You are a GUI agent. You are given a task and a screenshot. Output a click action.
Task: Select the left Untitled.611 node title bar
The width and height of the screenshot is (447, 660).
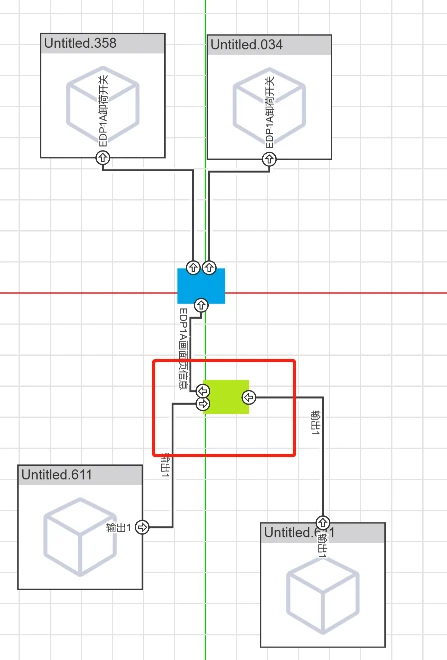(x=80, y=475)
